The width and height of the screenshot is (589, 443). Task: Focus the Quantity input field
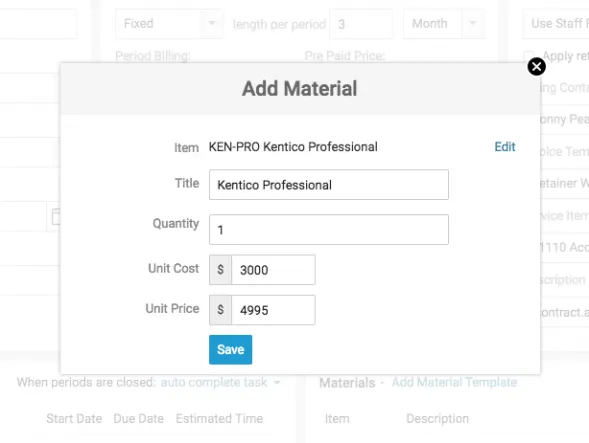pyautogui.click(x=329, y=230)
